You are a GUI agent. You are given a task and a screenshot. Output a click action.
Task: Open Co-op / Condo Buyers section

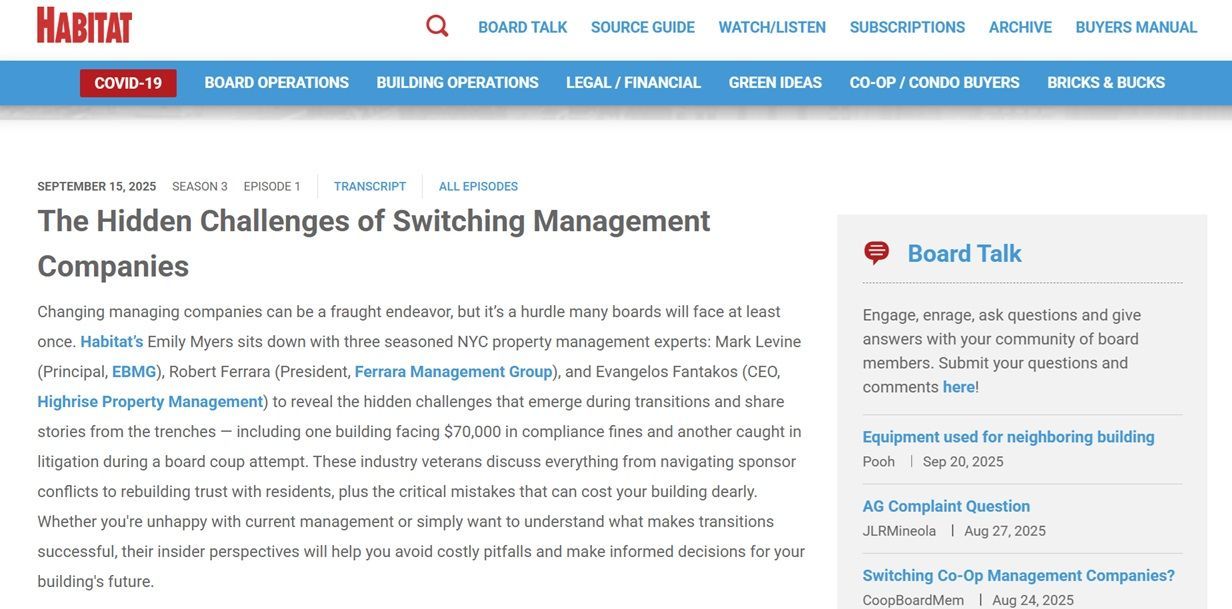point(934,83)
